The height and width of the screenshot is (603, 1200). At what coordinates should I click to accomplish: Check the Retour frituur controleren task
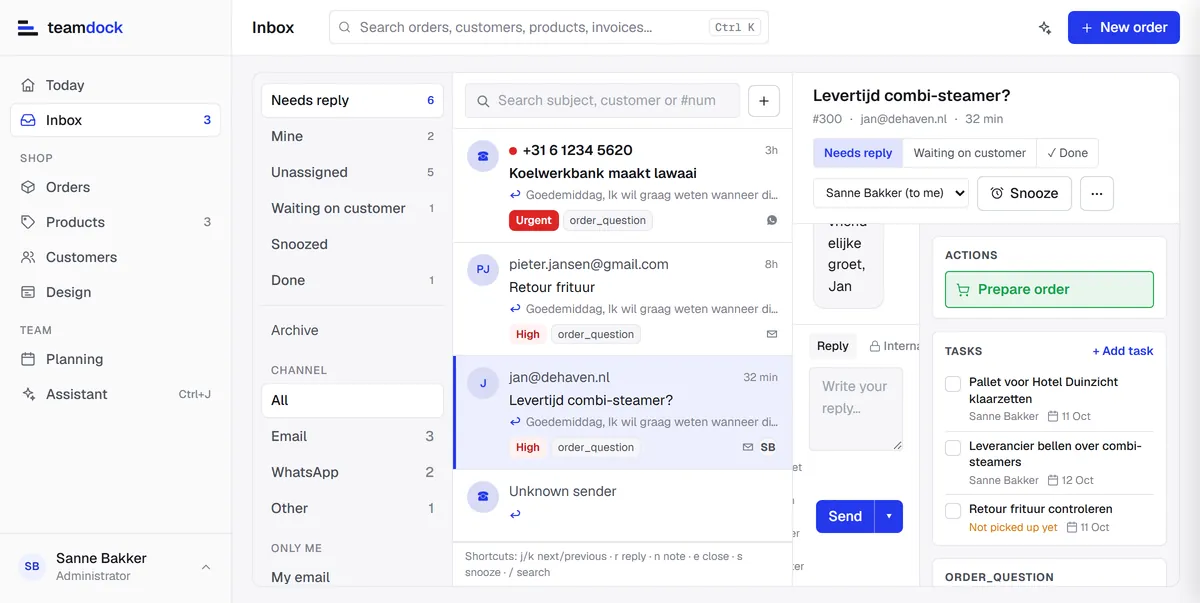pyautogui.click(x=953, y=511)
